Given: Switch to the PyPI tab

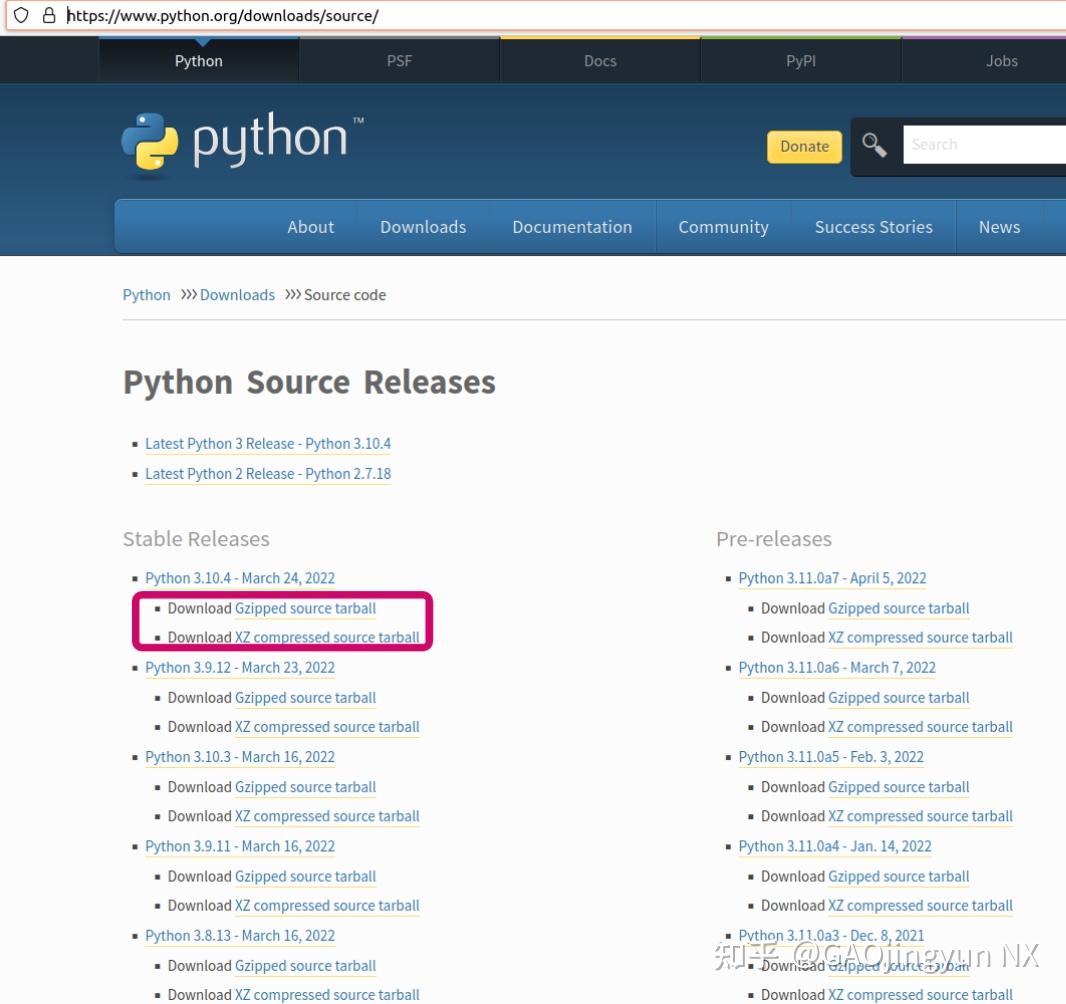Looking at the screenshot, I should [x=800, y=60].
